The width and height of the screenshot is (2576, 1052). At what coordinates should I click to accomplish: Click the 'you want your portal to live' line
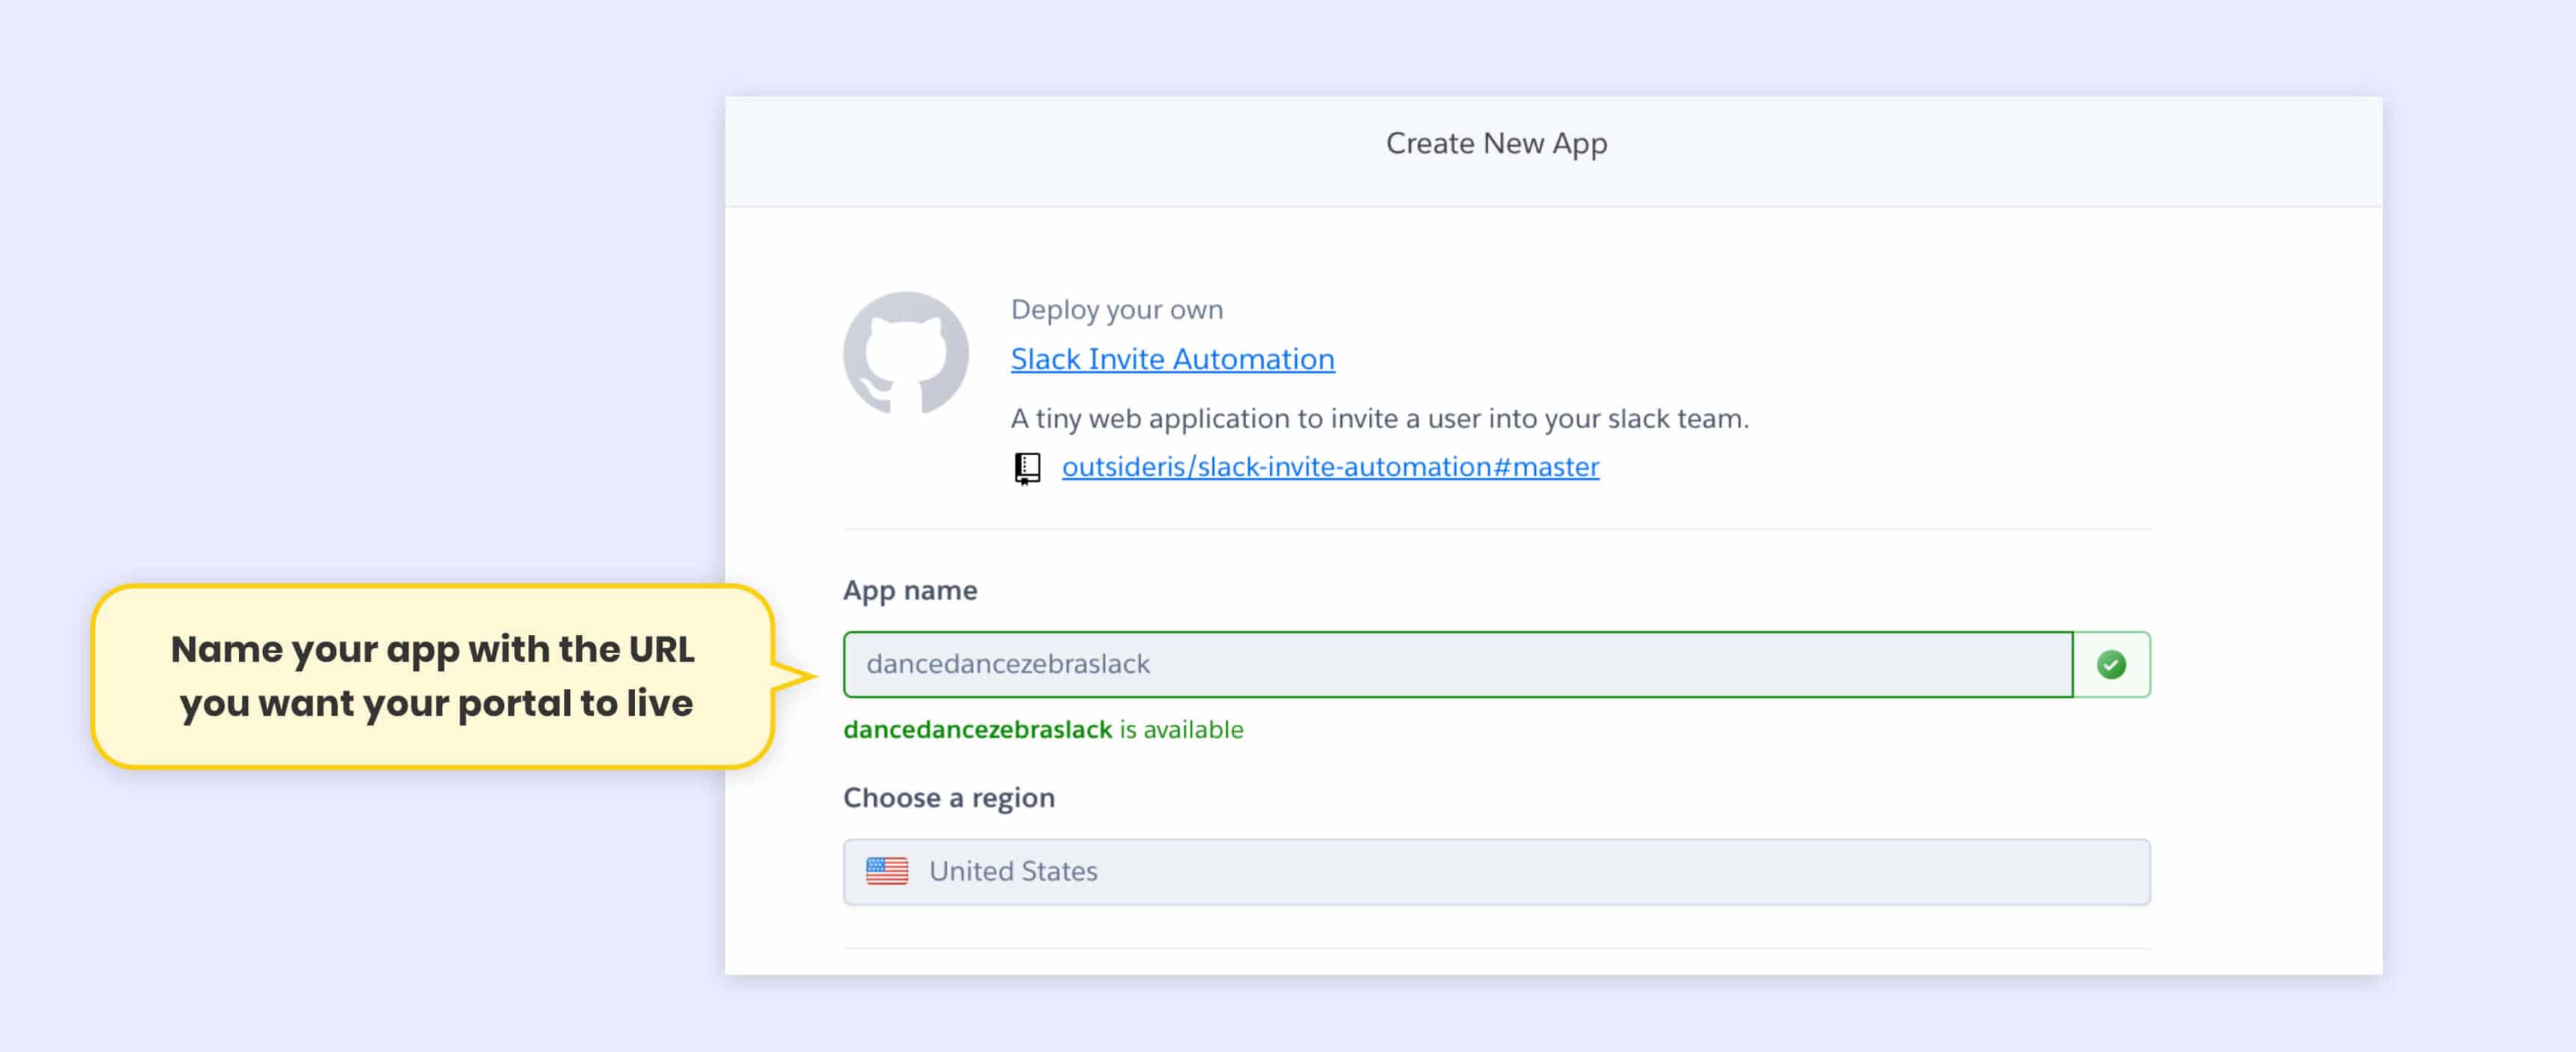pyautogui.click(x=436, y=703)
